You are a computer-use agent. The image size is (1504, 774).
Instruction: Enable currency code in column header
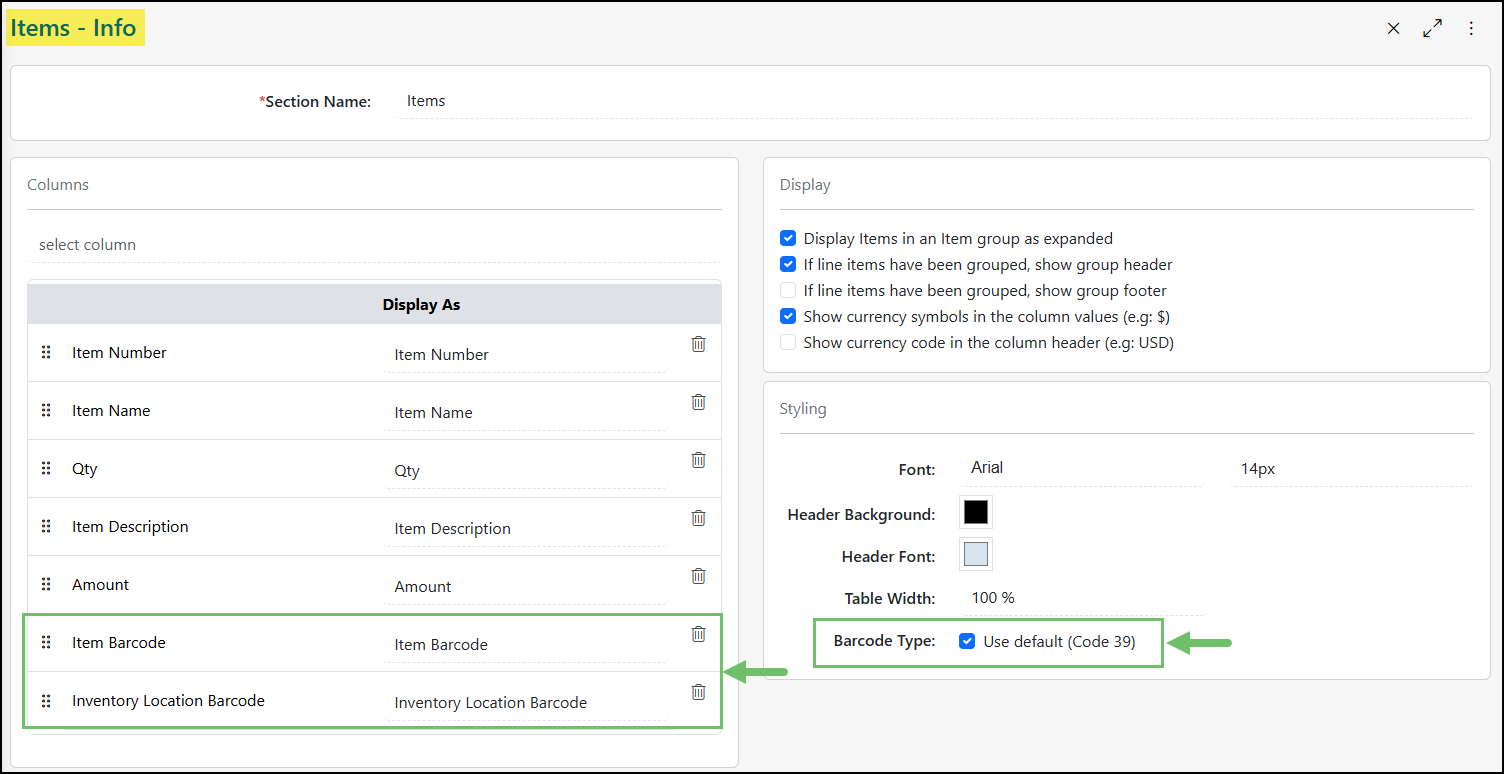click(x=788, y=343)
